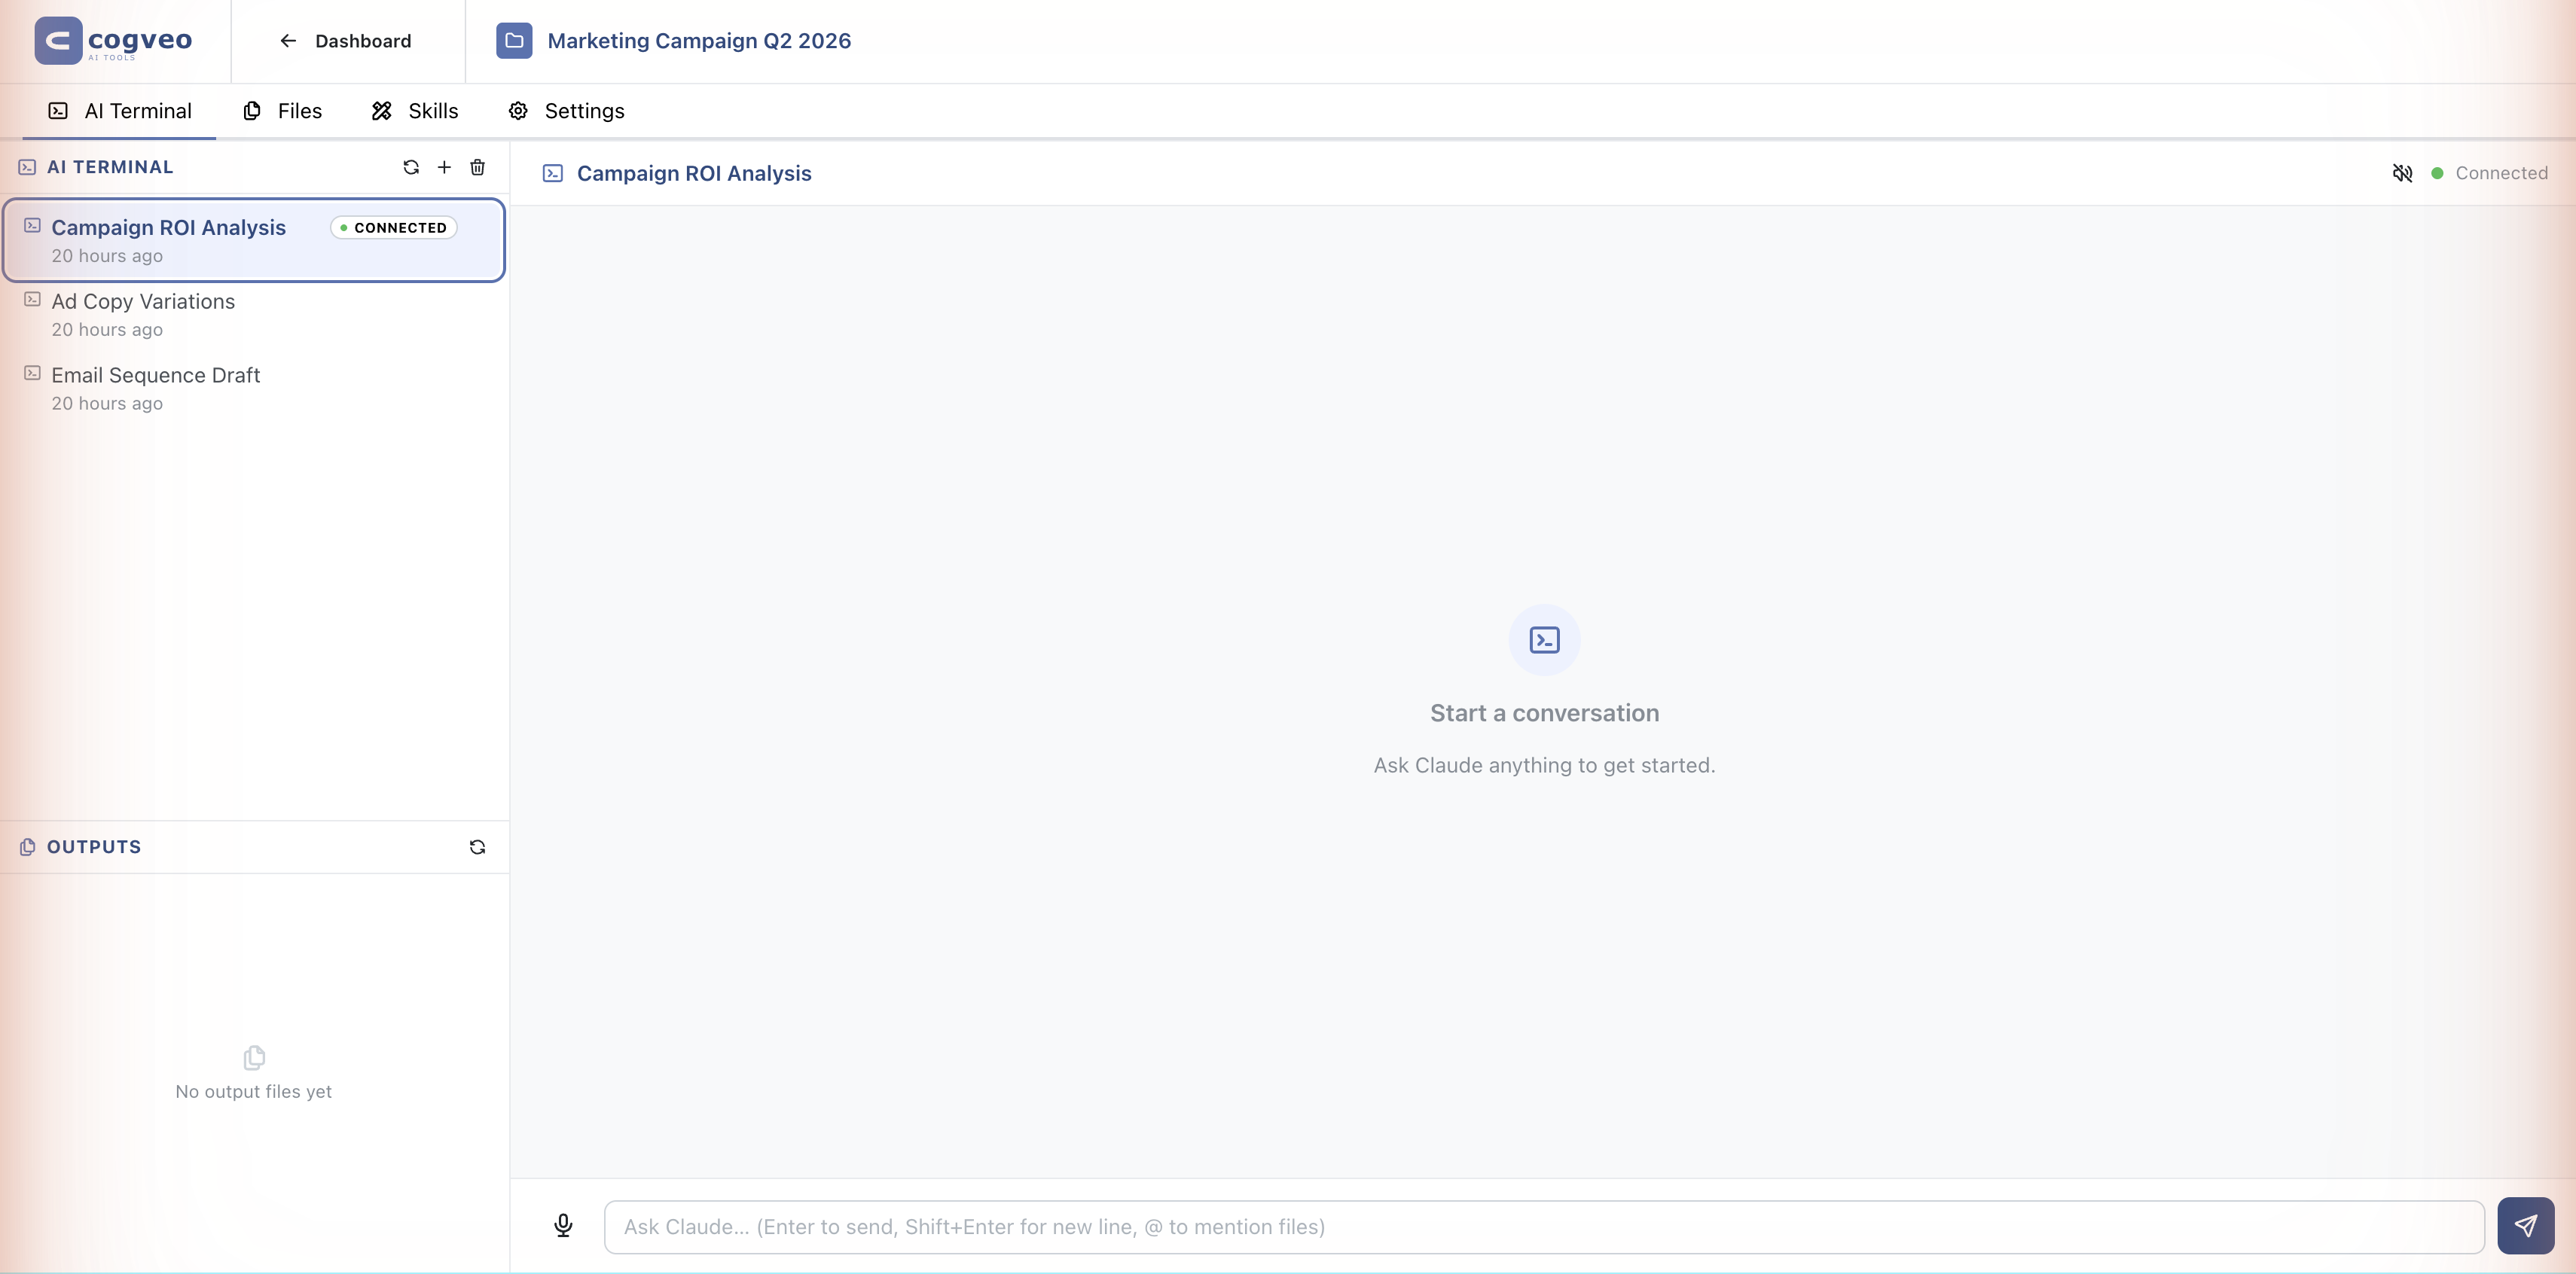This screenshot has width=2576, height=1274.
Task: Click the microphone icon for voice input
Action: point(563,1226)
